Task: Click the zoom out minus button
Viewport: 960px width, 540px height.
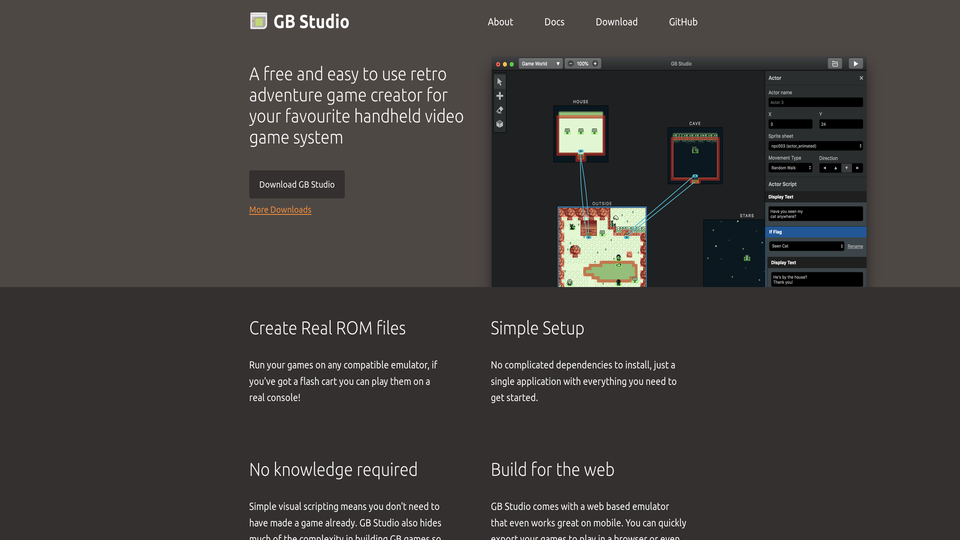Action: [x=571, y=64]
